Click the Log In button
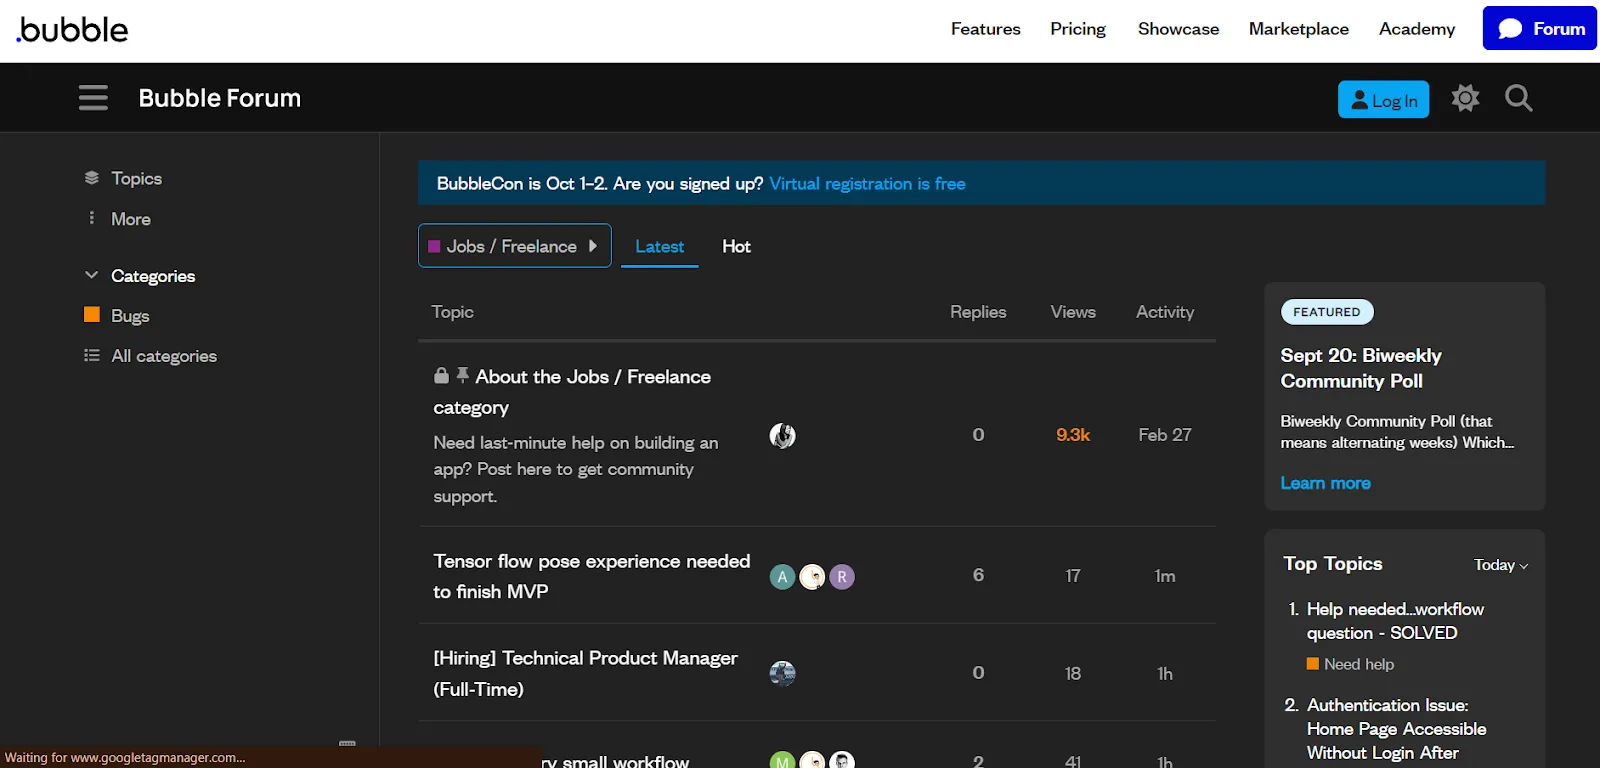The height and width of the screenshot is (768, 1600). click(1383, 99)
